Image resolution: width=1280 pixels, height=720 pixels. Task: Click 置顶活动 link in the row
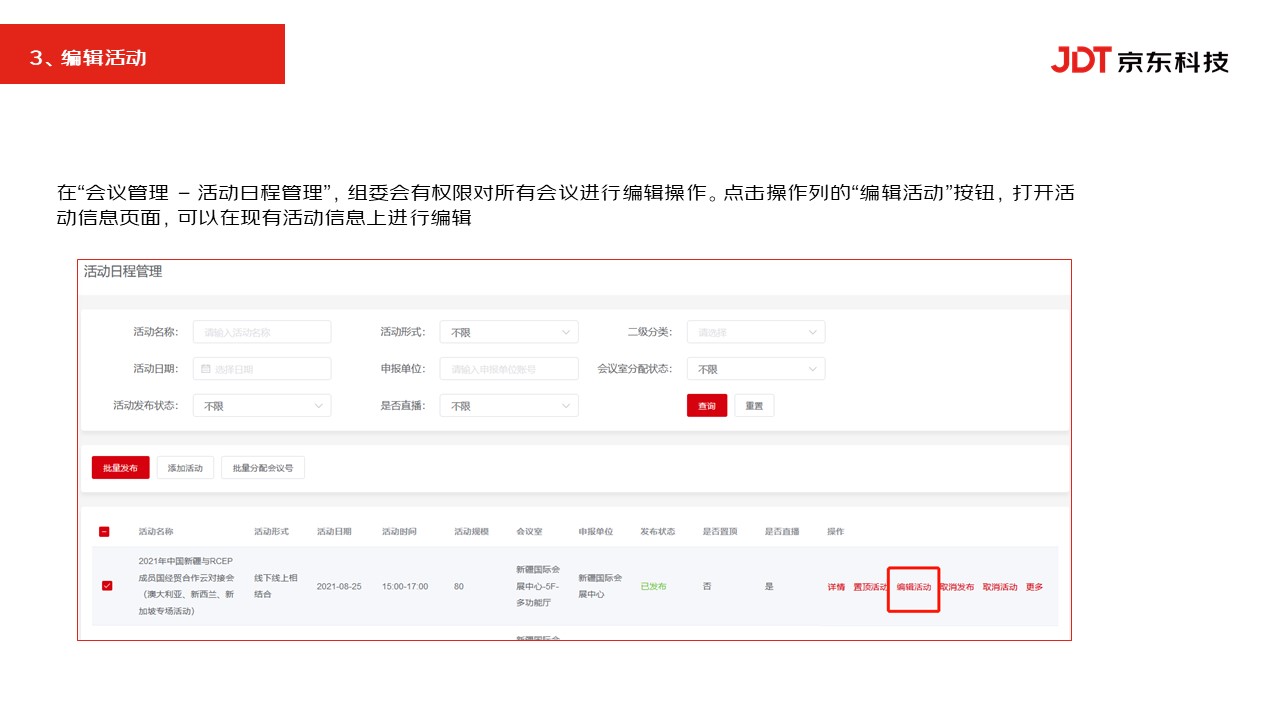click(x=870, y=587)
